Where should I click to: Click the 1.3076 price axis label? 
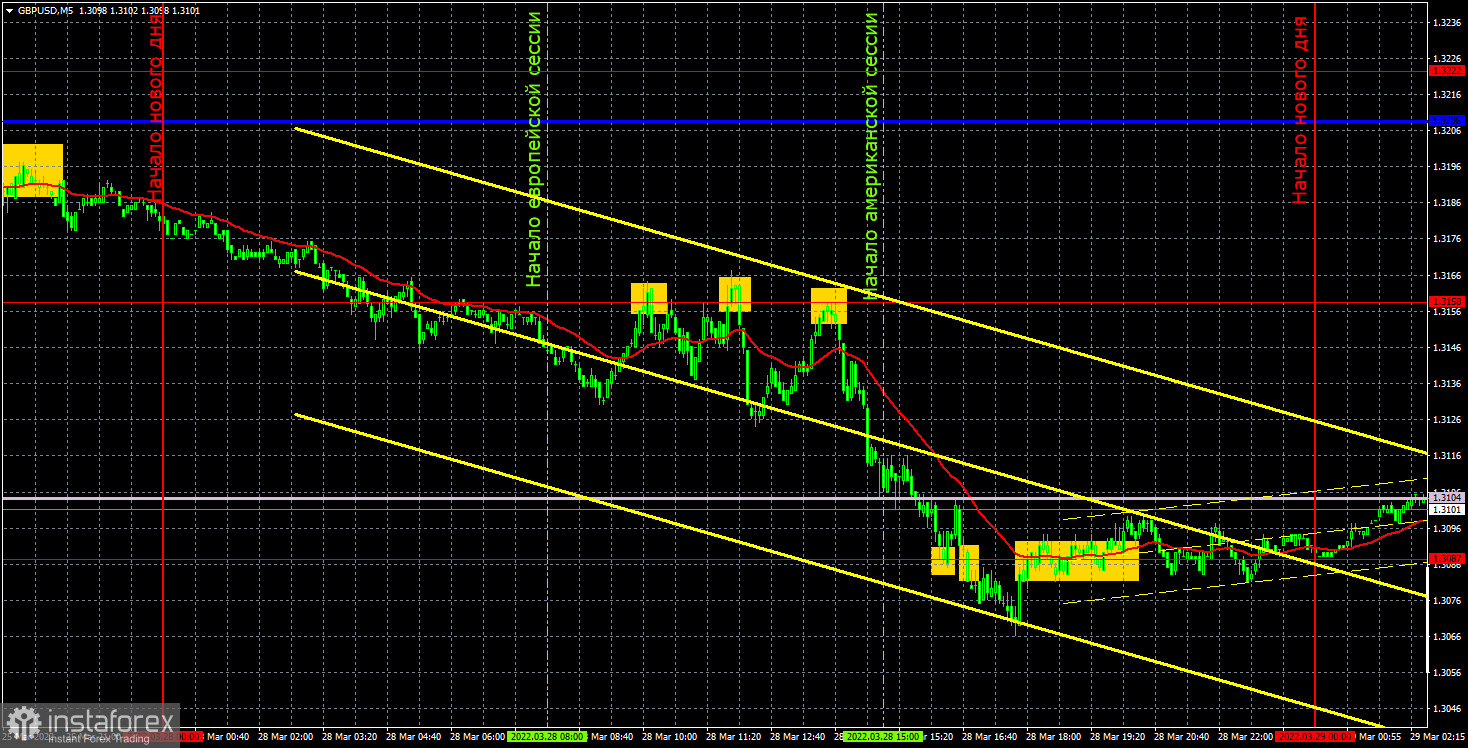coord(1446,601)
